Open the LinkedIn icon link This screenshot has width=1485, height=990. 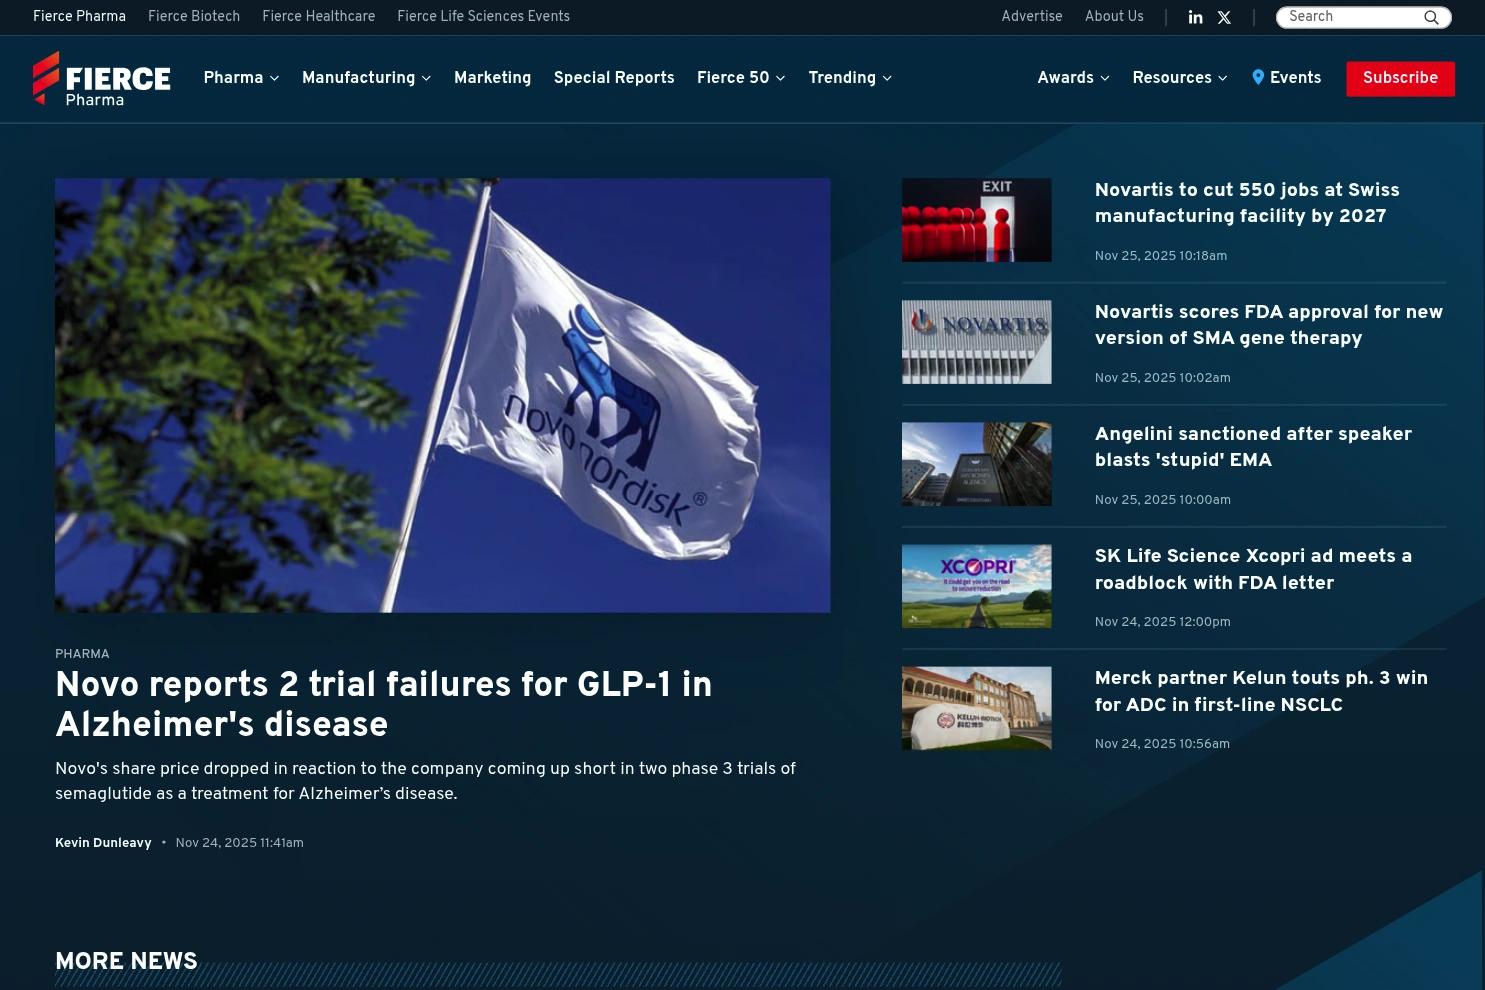click(x=1195, y=17)
